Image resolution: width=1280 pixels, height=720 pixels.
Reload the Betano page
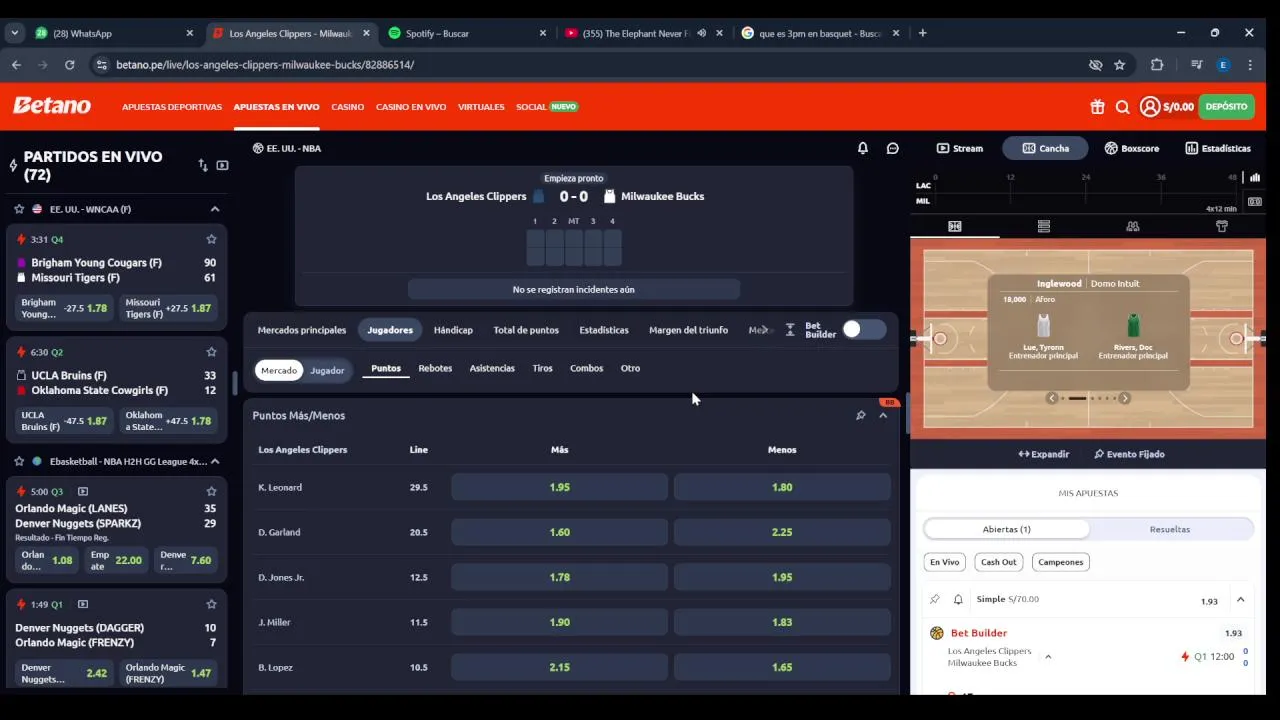pos(69,64)
